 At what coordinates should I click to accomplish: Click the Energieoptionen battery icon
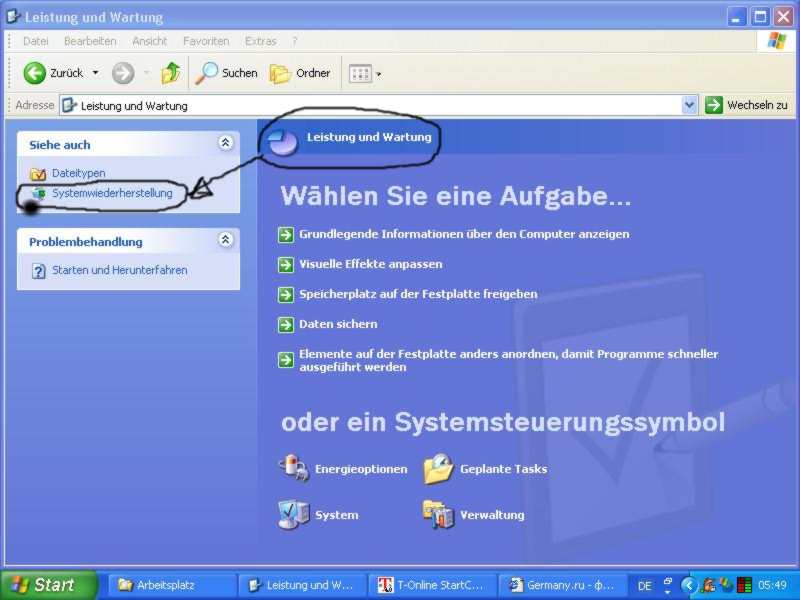pos(293,468)
